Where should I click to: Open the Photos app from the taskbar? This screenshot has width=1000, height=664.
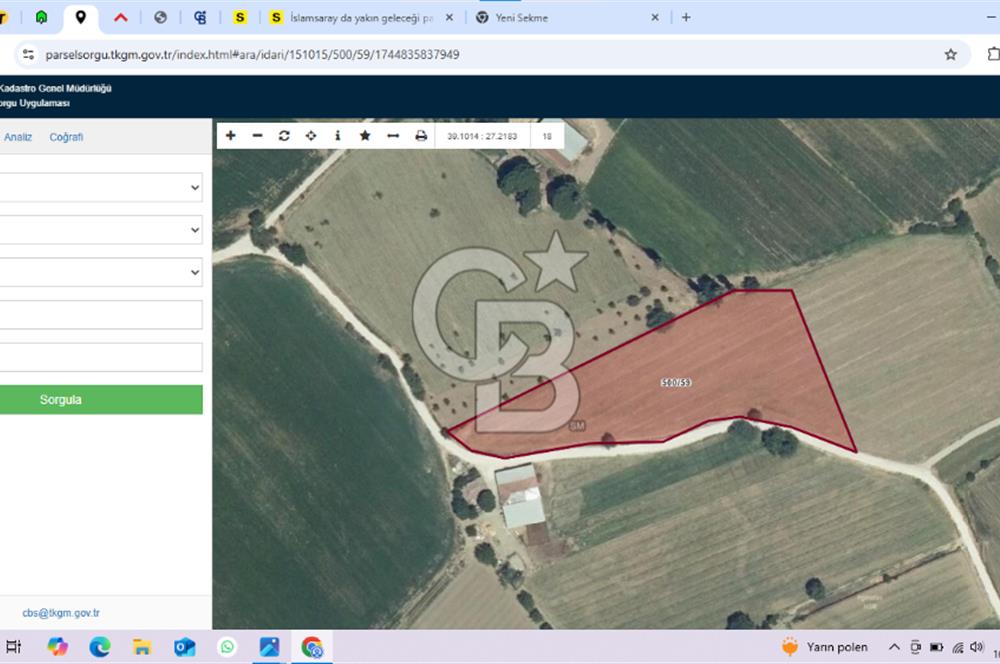[269, 647]
